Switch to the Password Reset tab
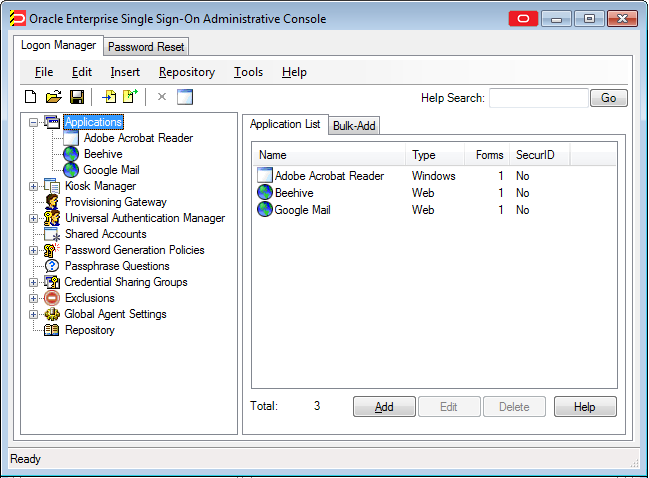This screenshot has height=478, width=649. (x=146, y=47)
